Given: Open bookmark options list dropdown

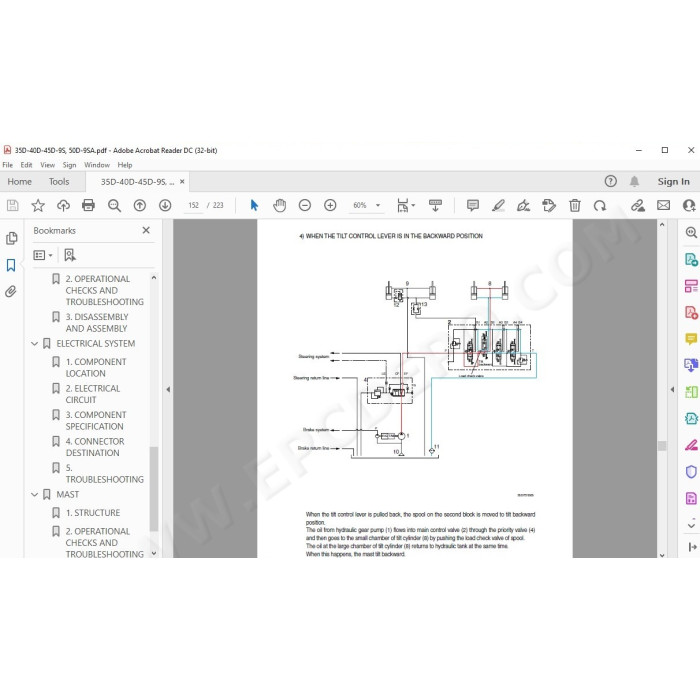Looking at the screenshot, I should click(x=43, y=255).
